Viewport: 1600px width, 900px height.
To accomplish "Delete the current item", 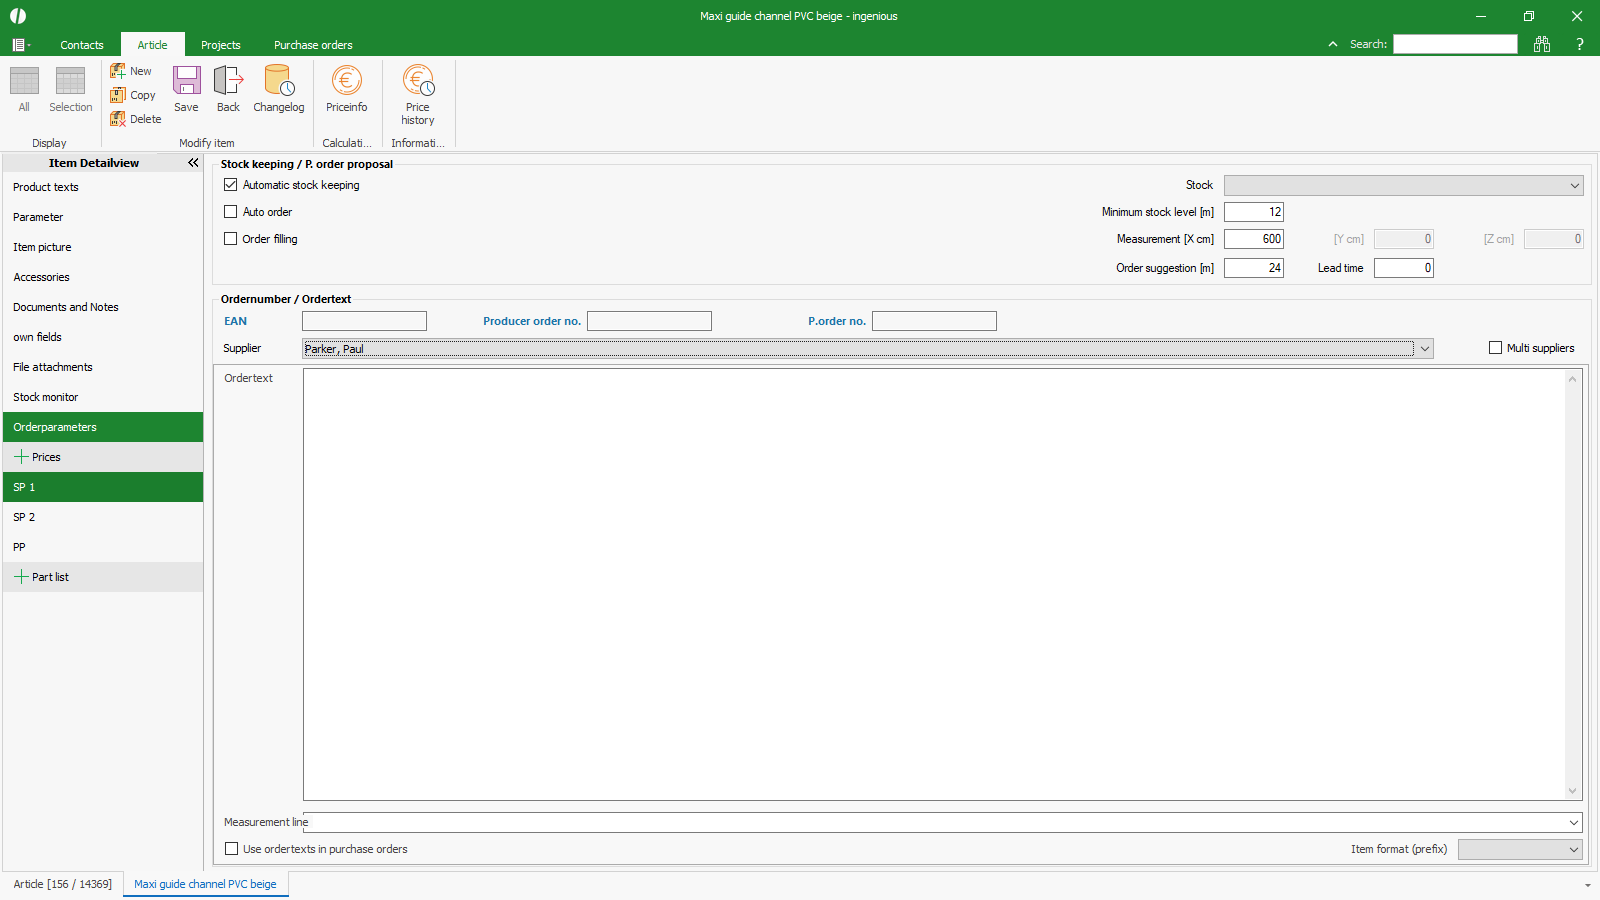I will tap(135, 119).
